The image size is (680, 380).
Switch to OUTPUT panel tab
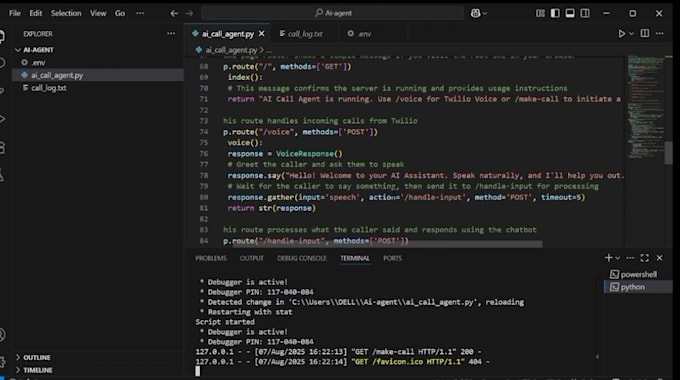tap(252, 258)
